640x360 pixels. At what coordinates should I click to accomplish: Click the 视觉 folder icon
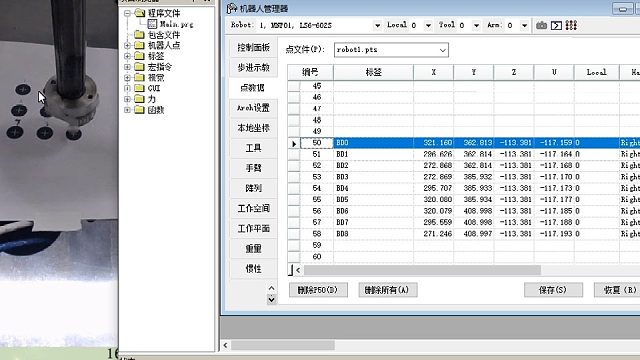(x=140, y=77)
